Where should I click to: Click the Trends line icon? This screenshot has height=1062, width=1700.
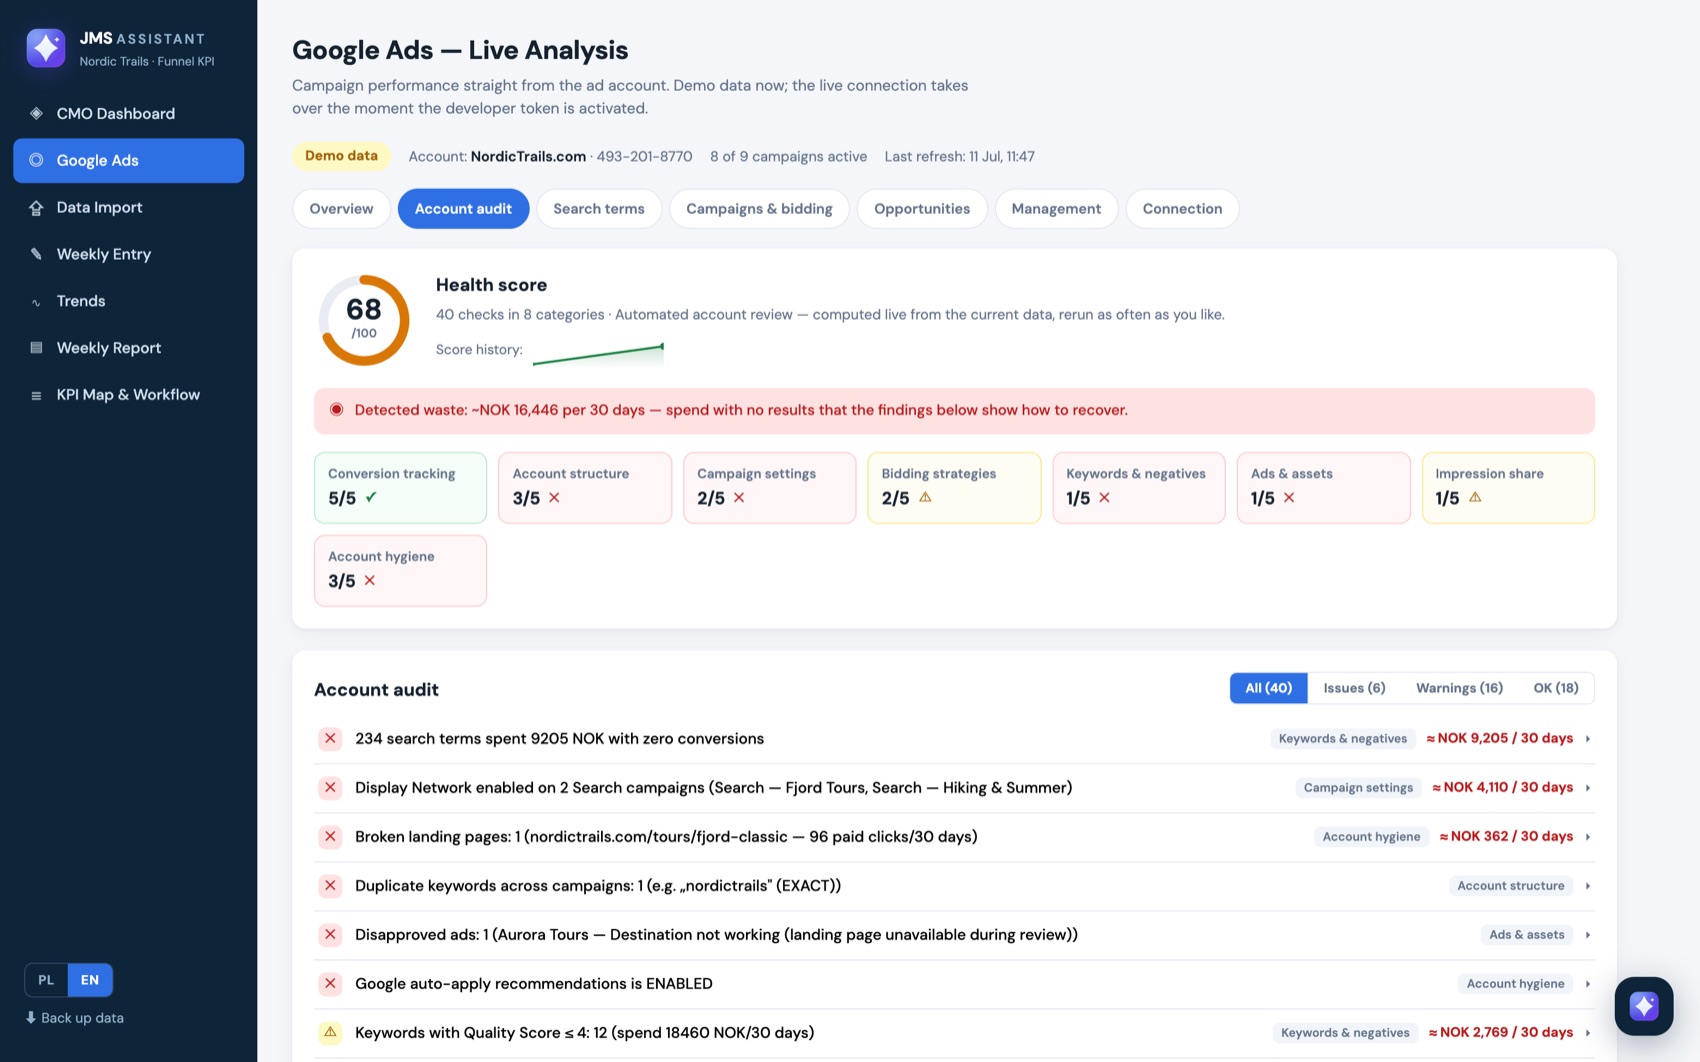pyautogui.click(x=36, y=302)
